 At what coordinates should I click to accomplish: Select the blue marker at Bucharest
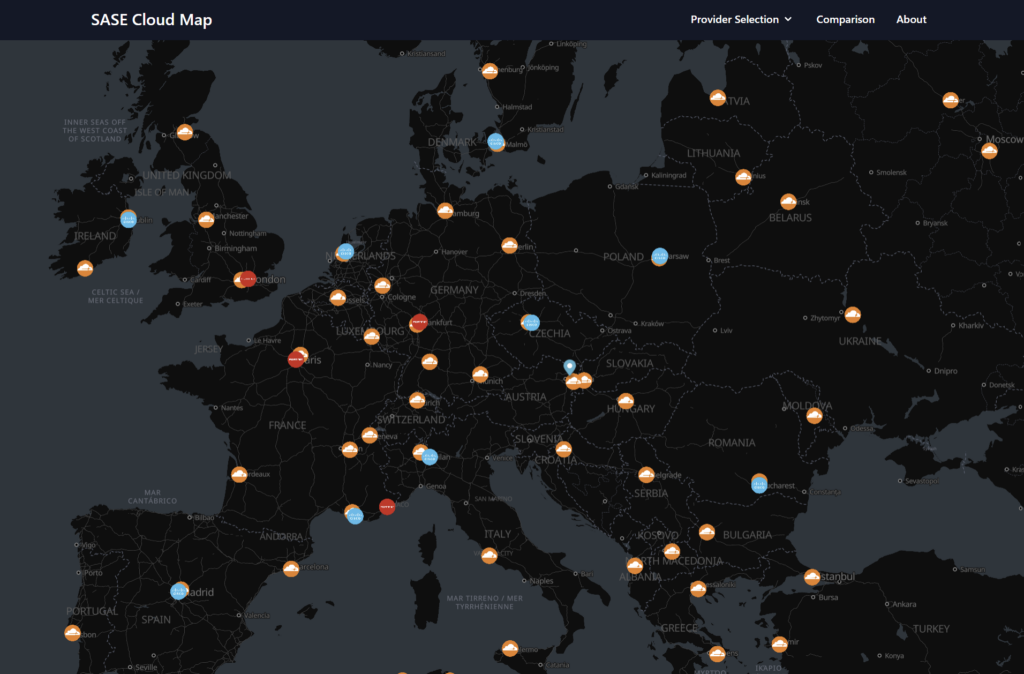pyautogui.click(x=759, y=485)
